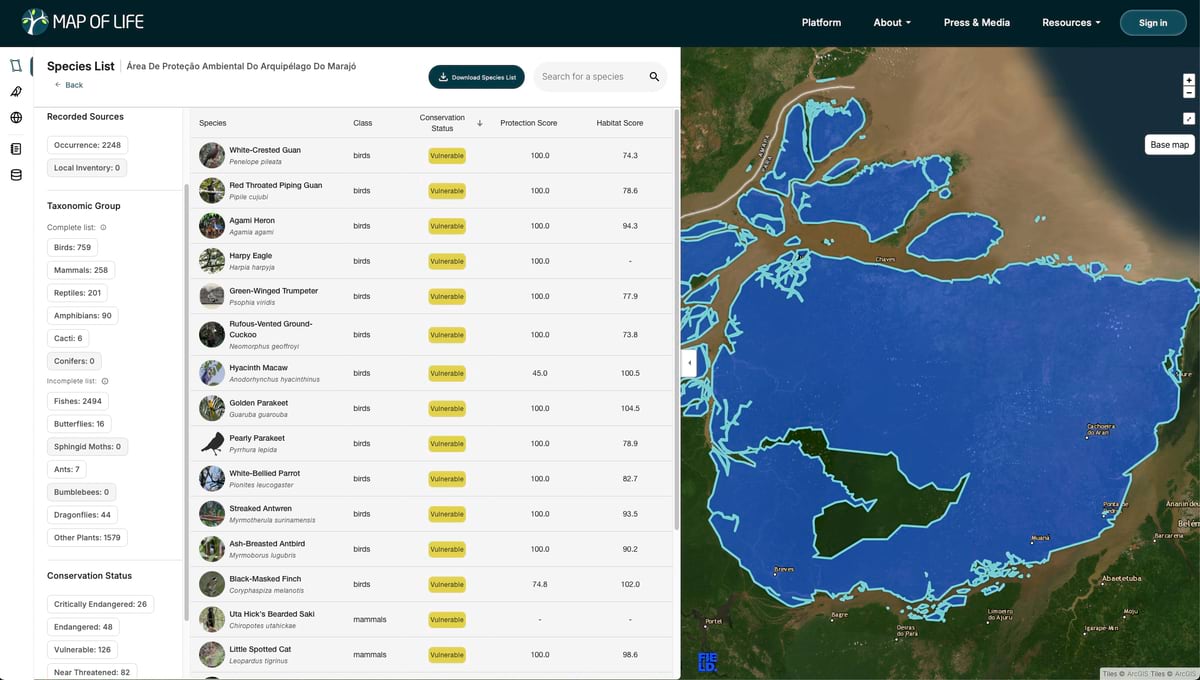Click the Field Lab logo on map
The height and width of the screenshot is (680, 1200).
(707, 662)
